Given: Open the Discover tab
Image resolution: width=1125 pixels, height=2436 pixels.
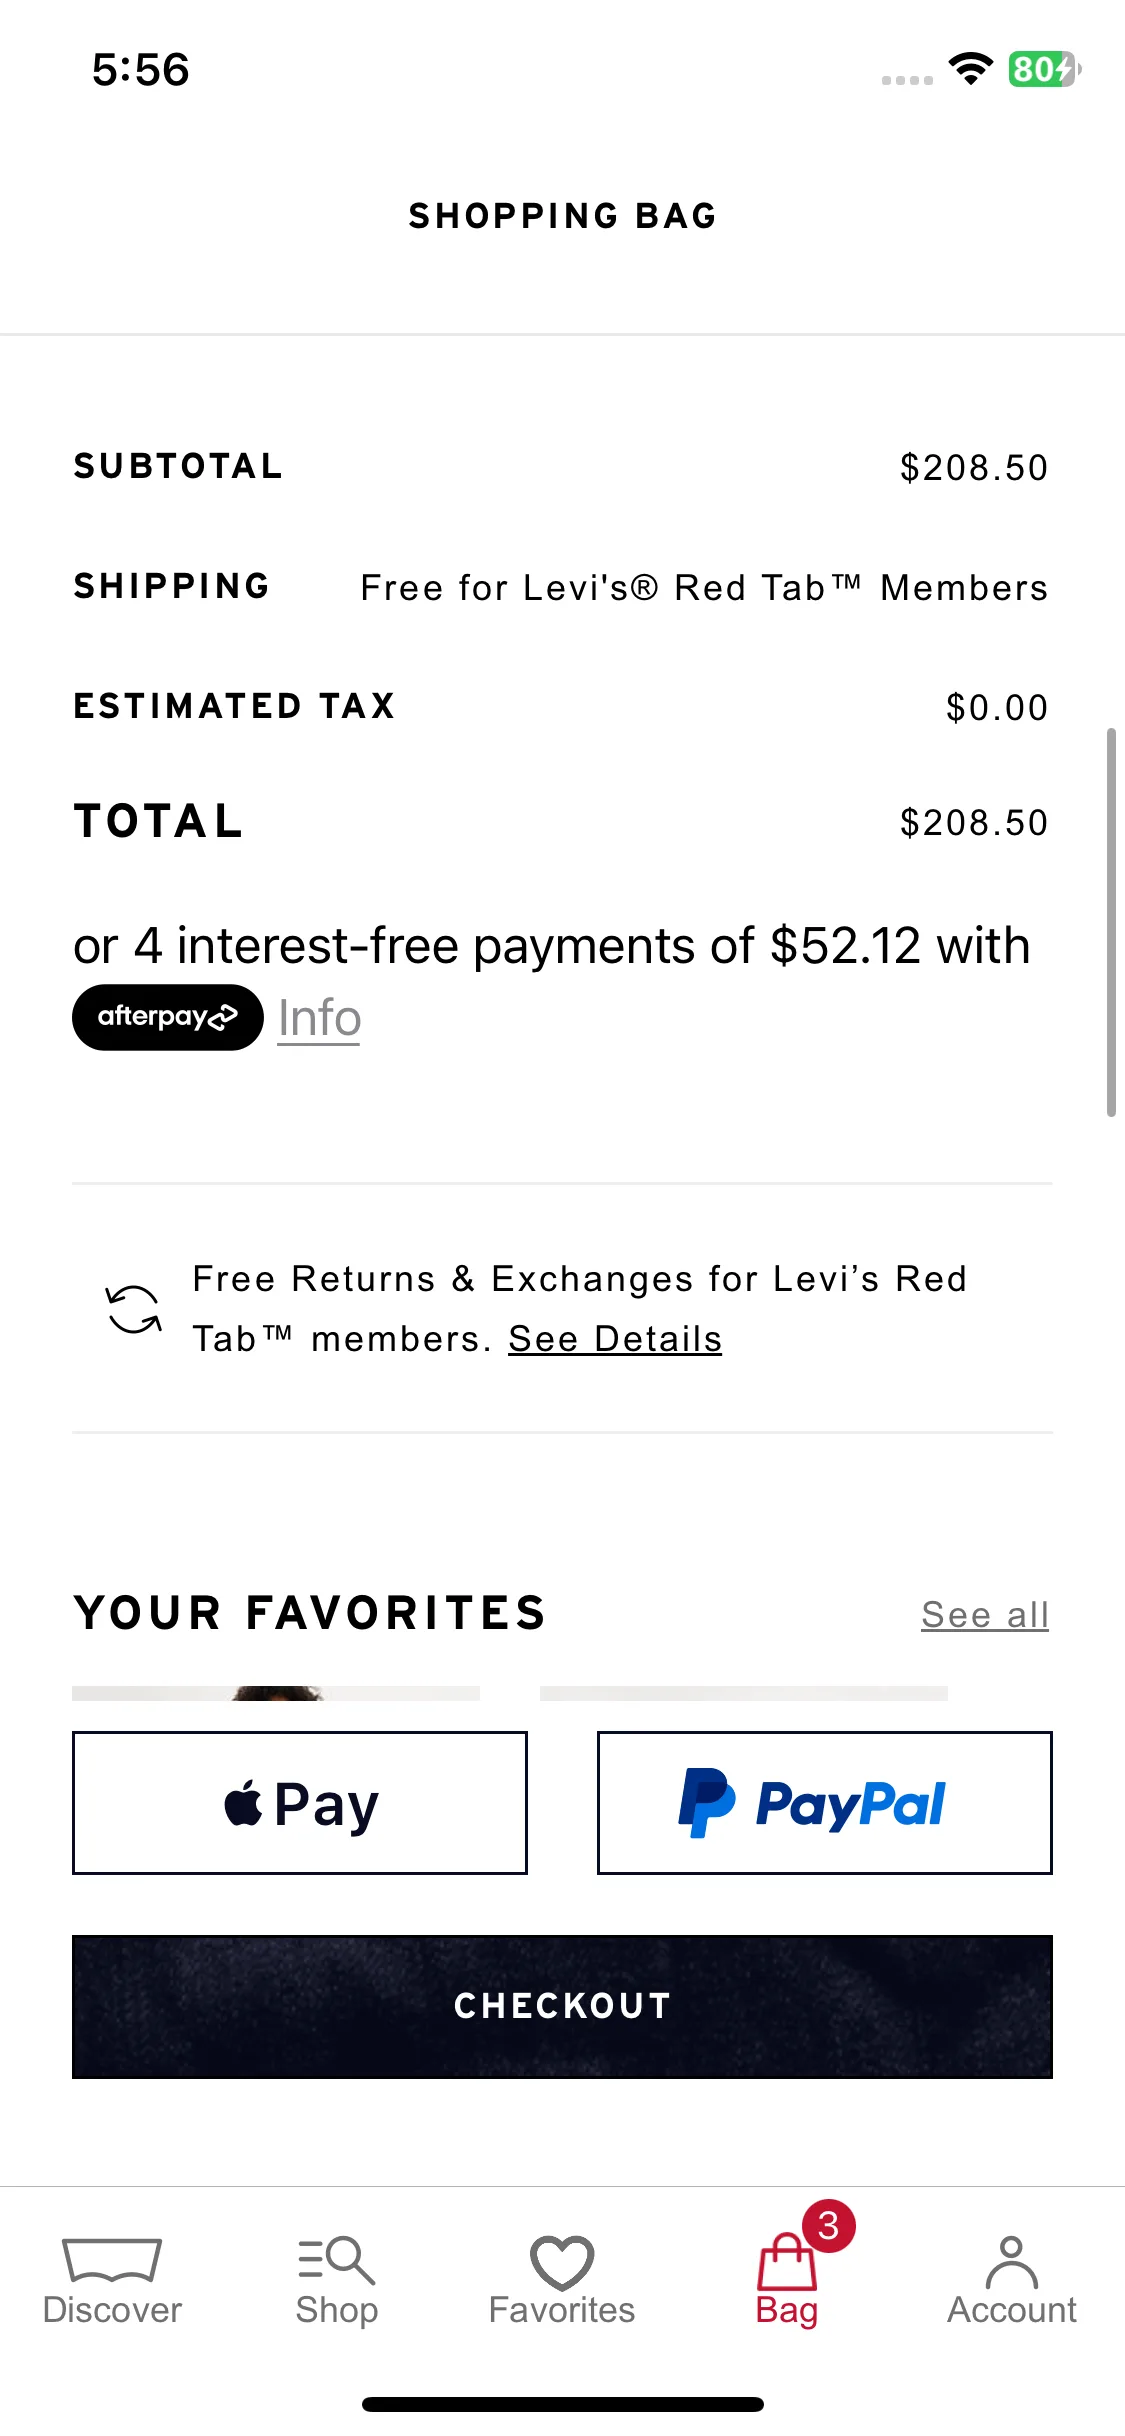Looking at the screenshot, I should [112, 2280].
